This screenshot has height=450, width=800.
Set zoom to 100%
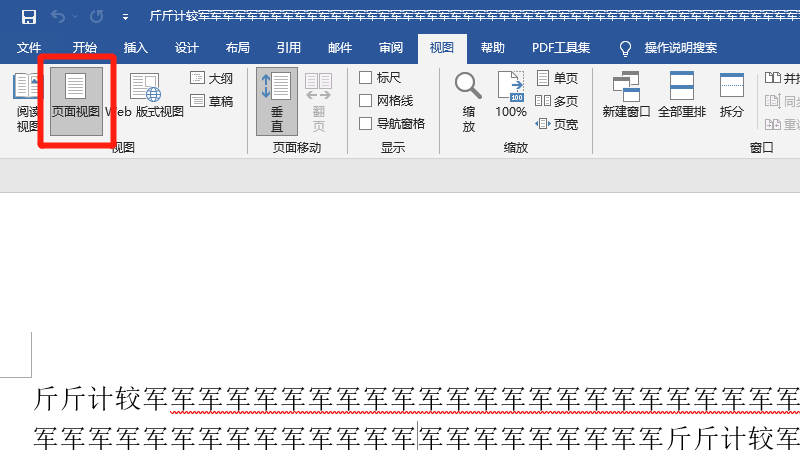[511, 101]
